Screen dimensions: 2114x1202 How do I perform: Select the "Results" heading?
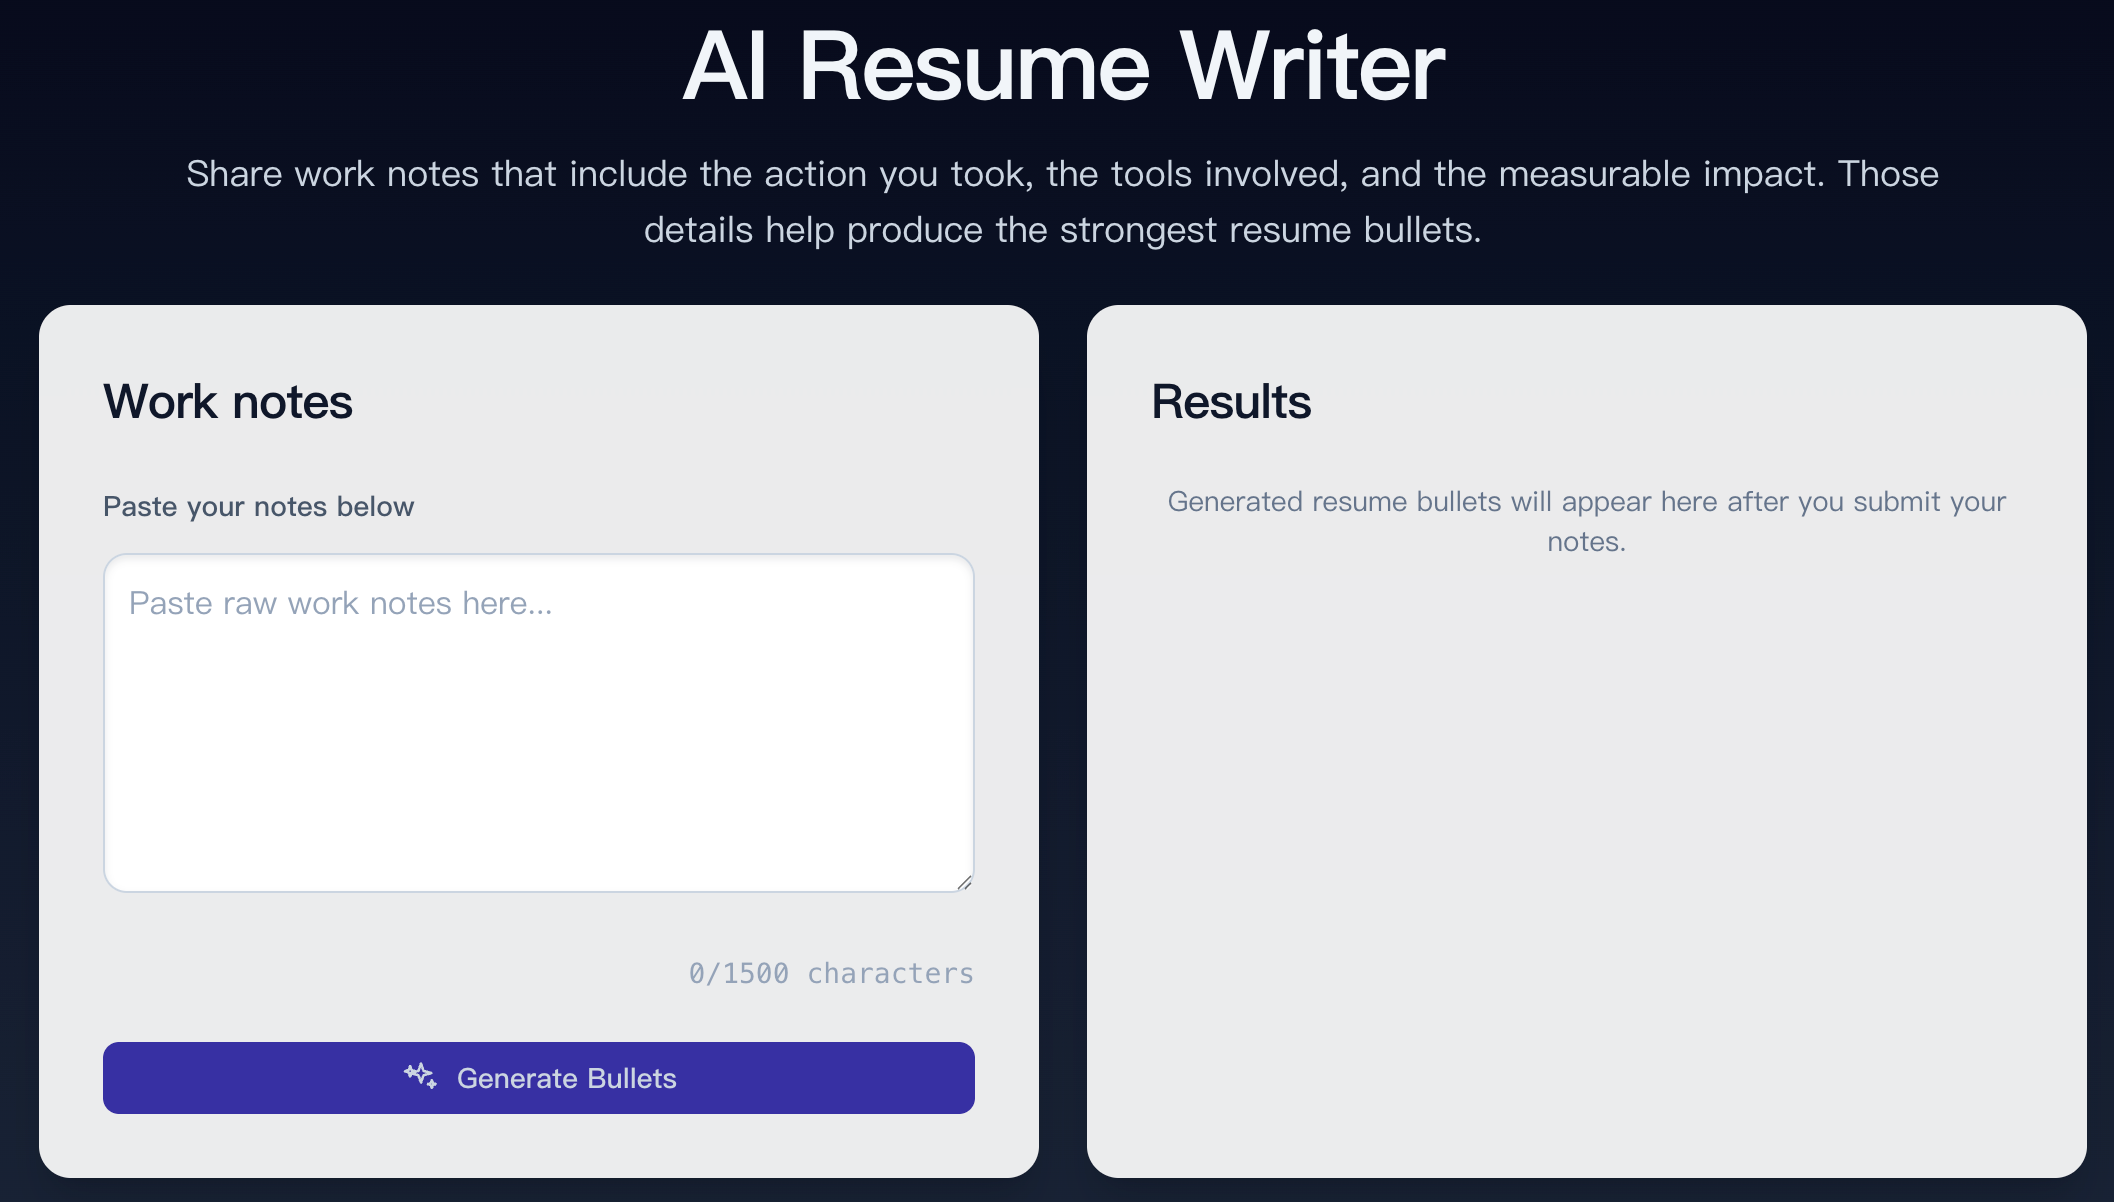tap(1231, 402)
